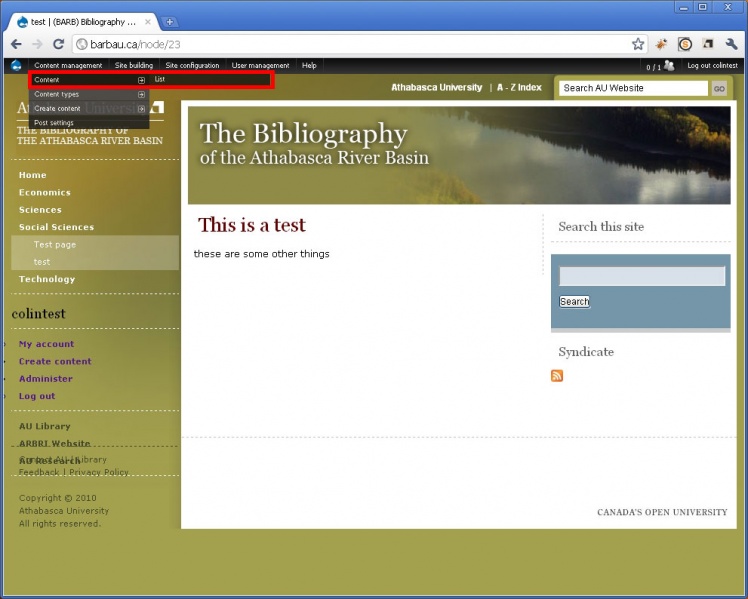Open Privacy Policy footer link
Viewport: 748px width, 599px height.
[99, 472]
